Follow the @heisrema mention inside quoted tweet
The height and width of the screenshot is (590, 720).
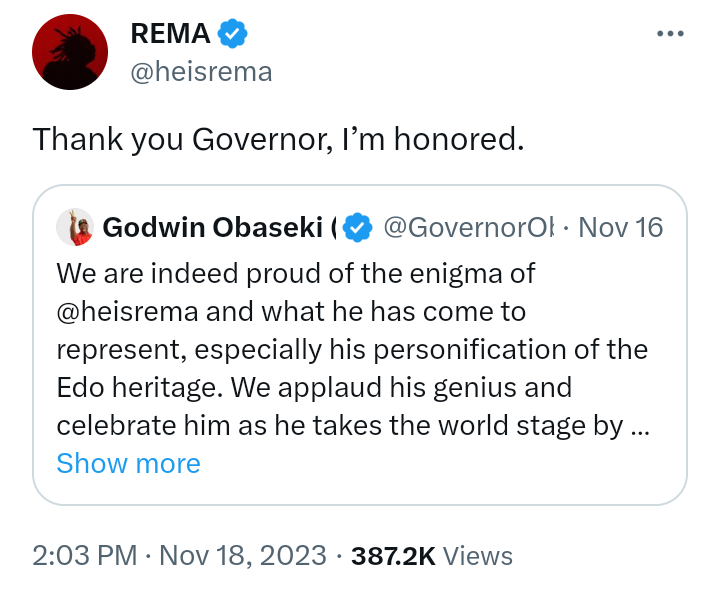tap(126, 311)
